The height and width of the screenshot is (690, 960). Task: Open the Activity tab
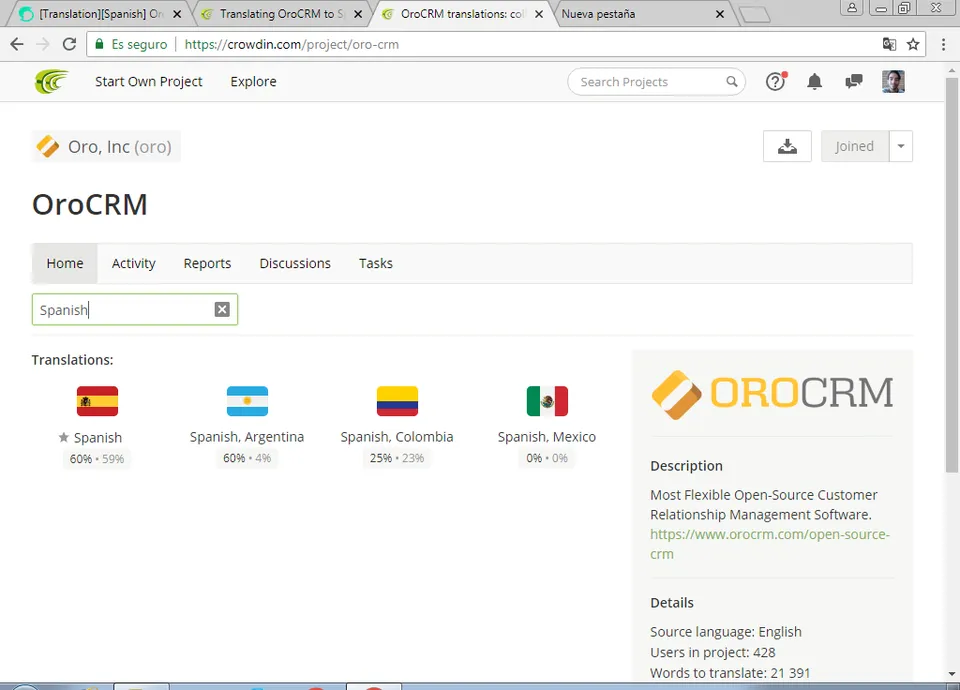coord(133,263)
